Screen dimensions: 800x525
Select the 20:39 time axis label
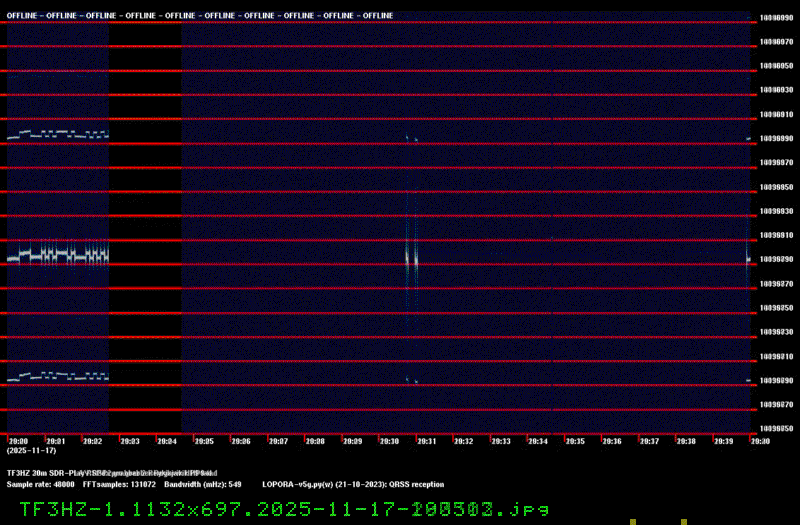point(724,441)
